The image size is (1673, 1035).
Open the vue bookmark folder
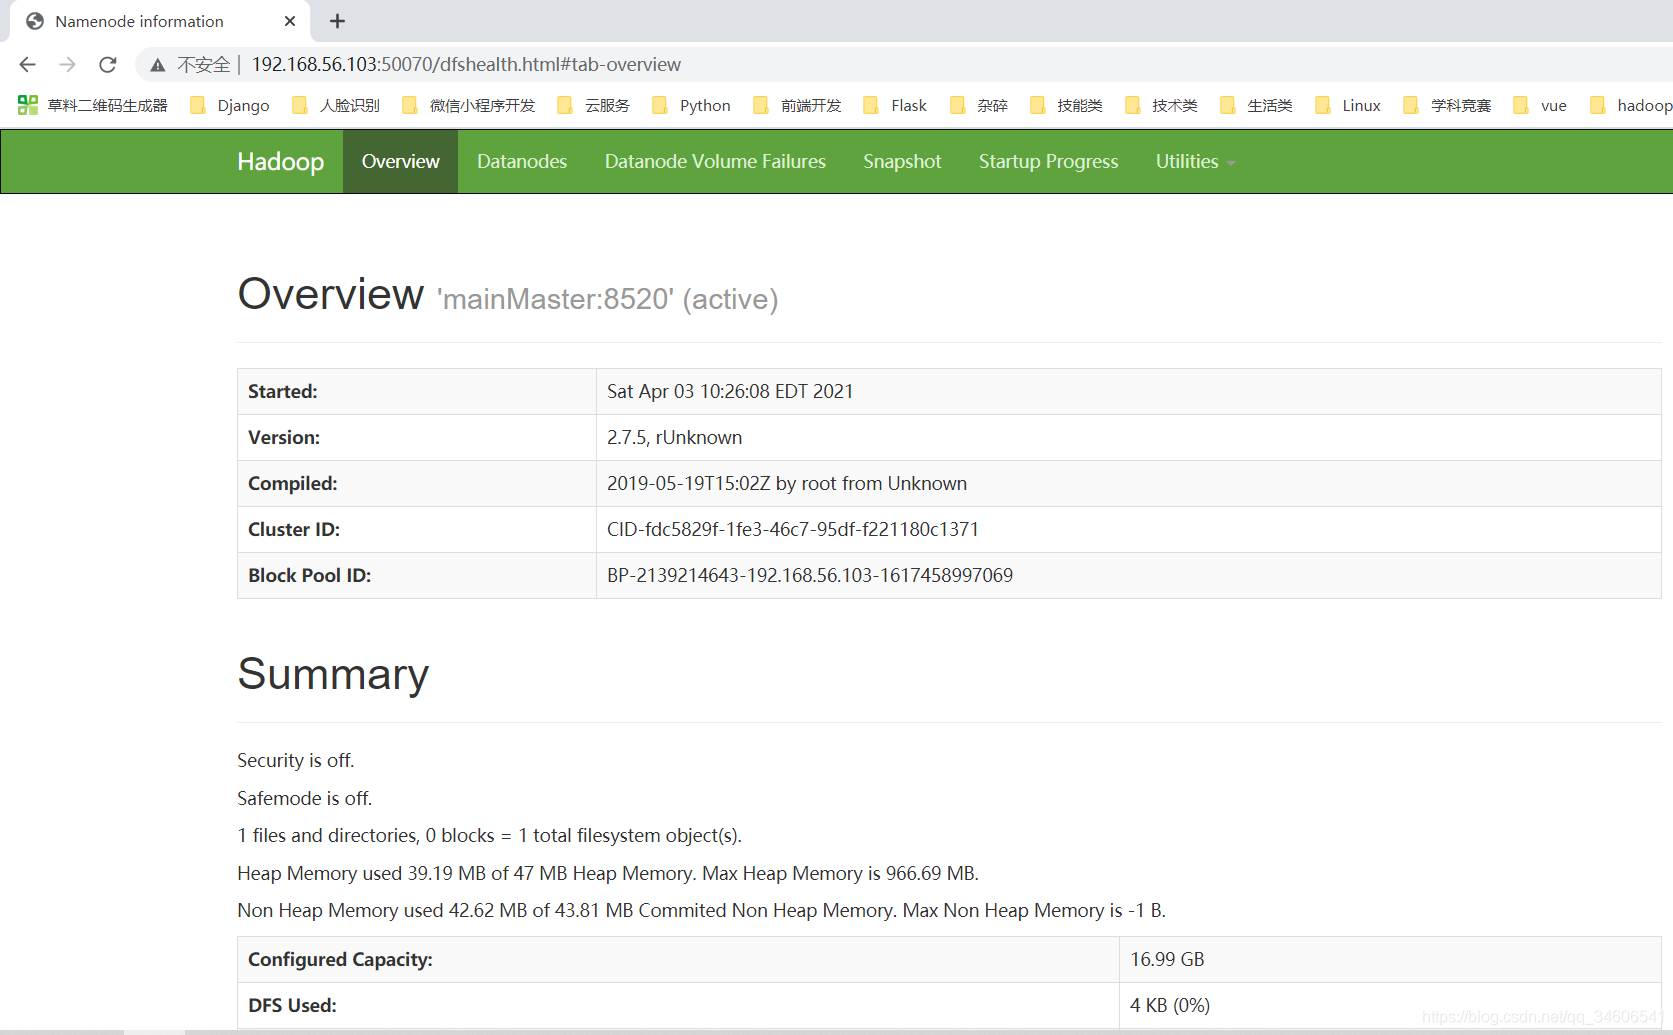pos(1540,105)
